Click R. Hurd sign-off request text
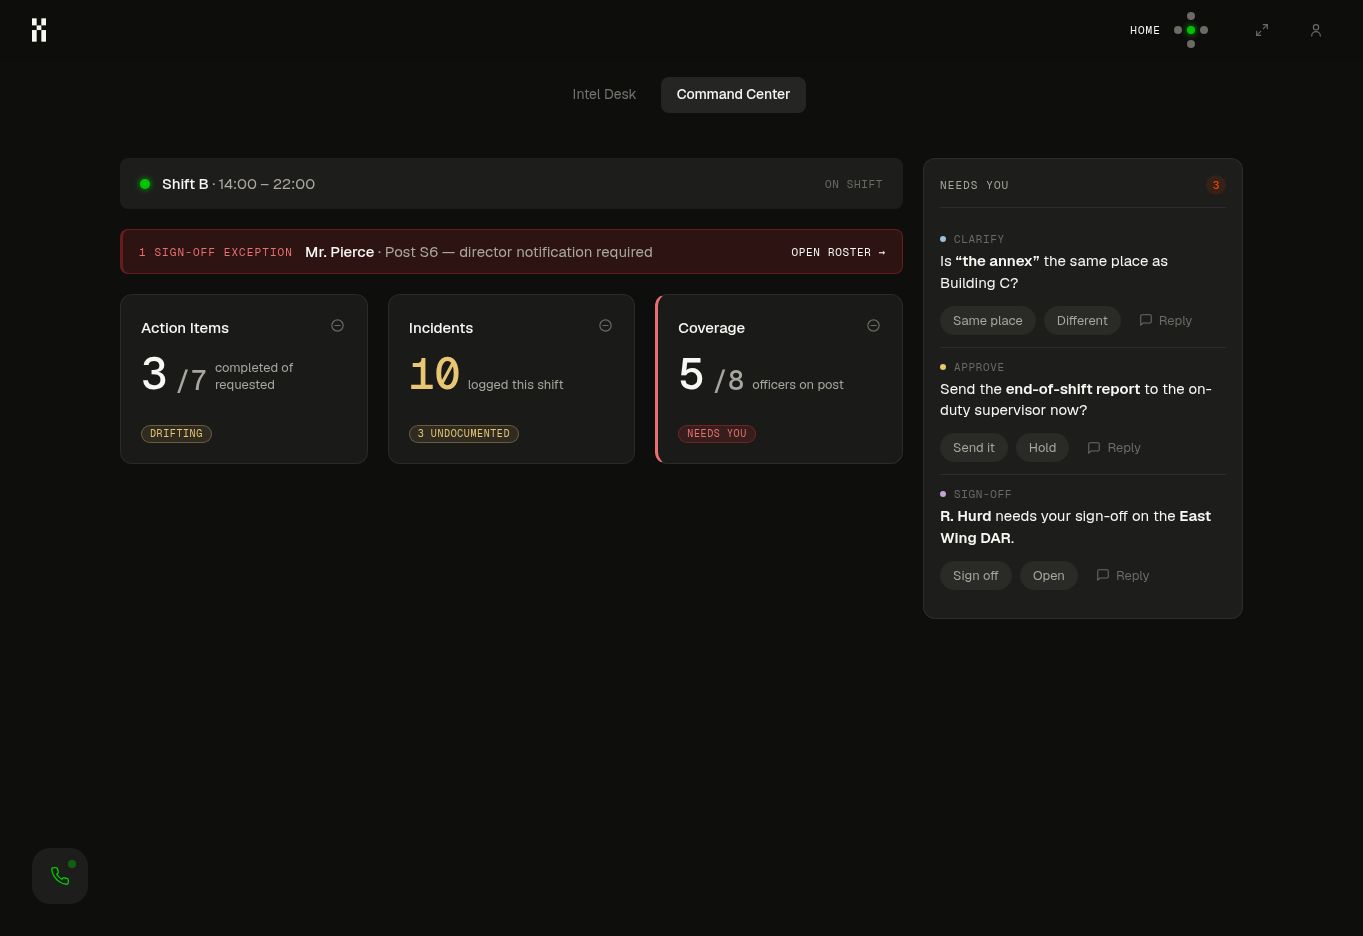The image size is (1363, 936). 1075,527
